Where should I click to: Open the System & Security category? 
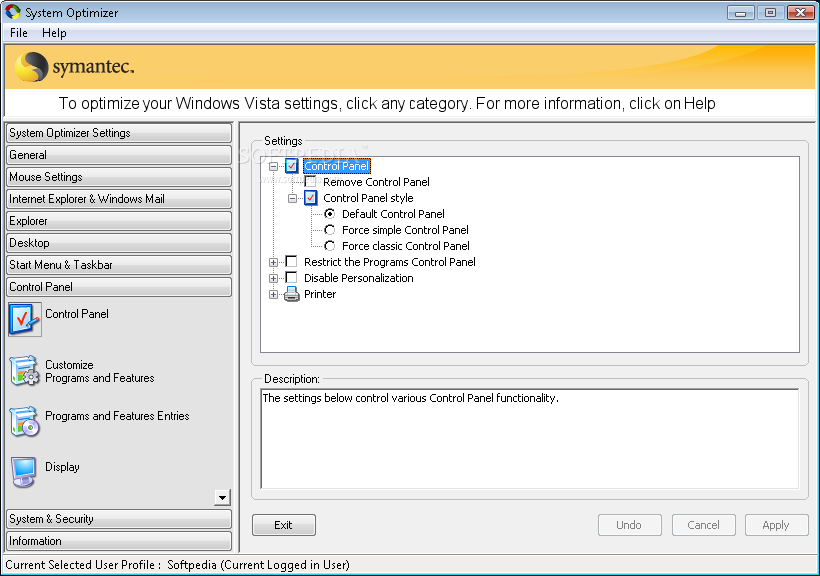click(x=119, y=518)
